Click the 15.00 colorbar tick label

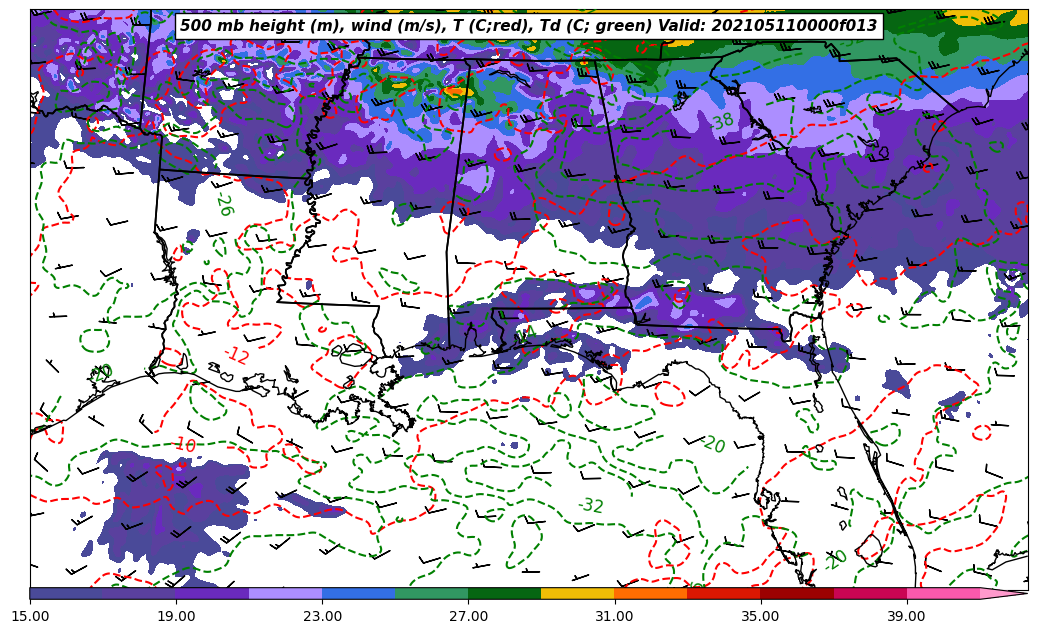tap(30, 616)
